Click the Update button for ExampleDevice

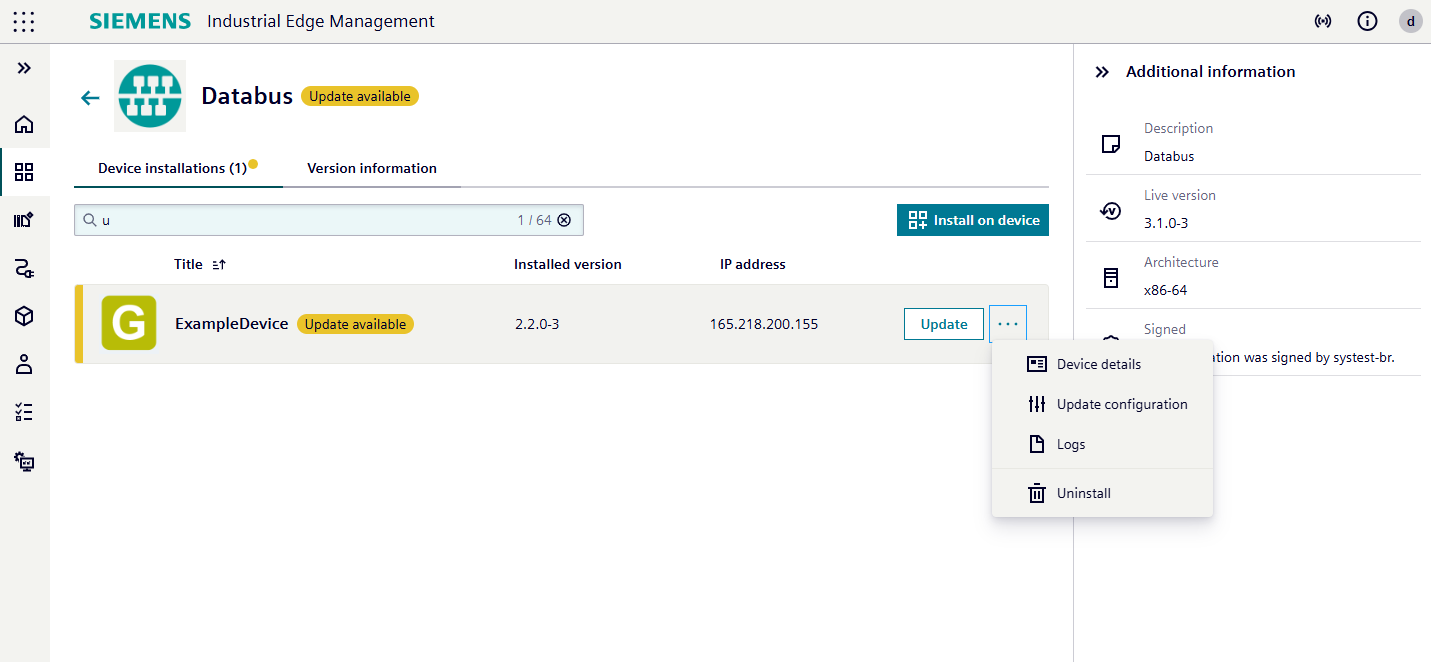tap(944, 324)
